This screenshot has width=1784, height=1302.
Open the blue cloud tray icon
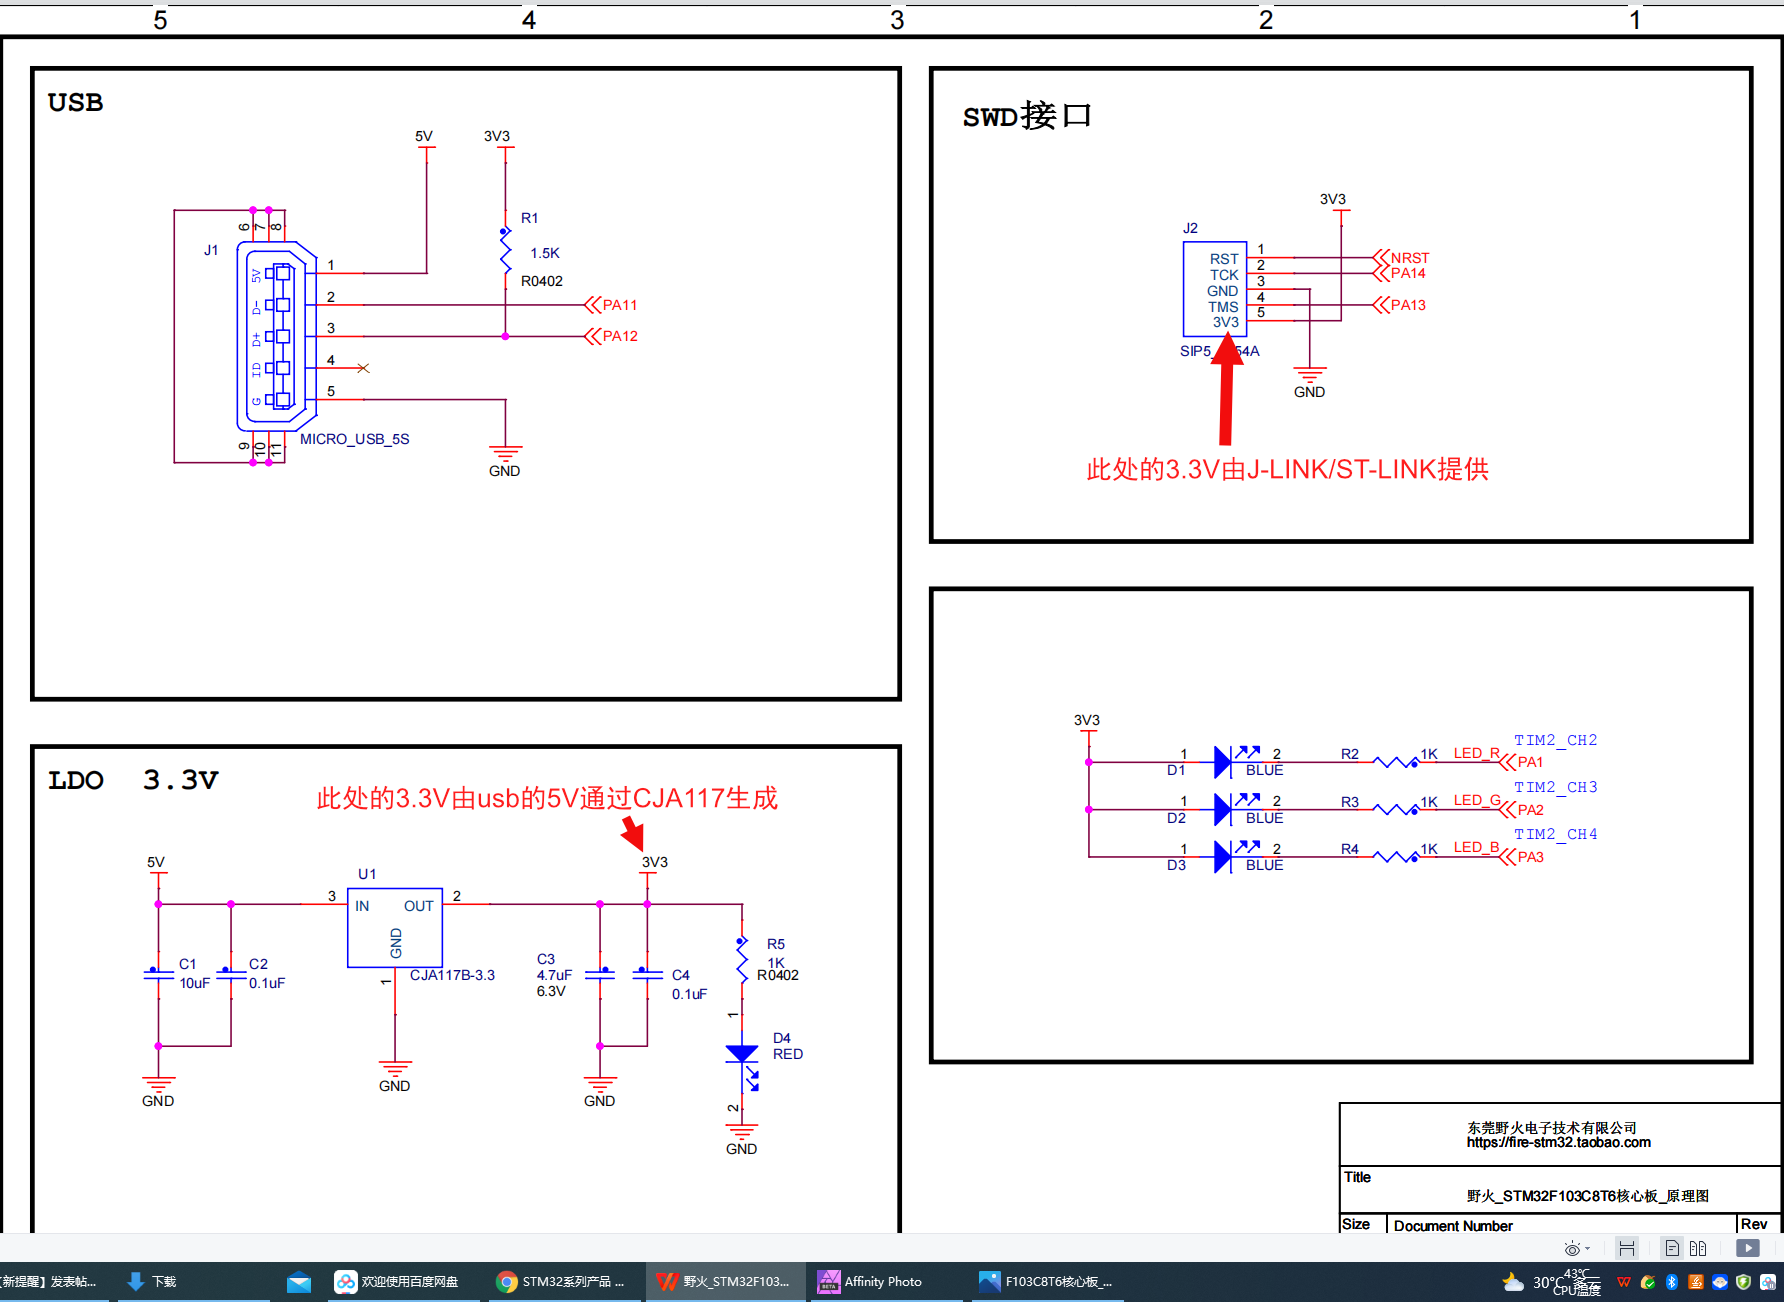pos(1720,1282)
